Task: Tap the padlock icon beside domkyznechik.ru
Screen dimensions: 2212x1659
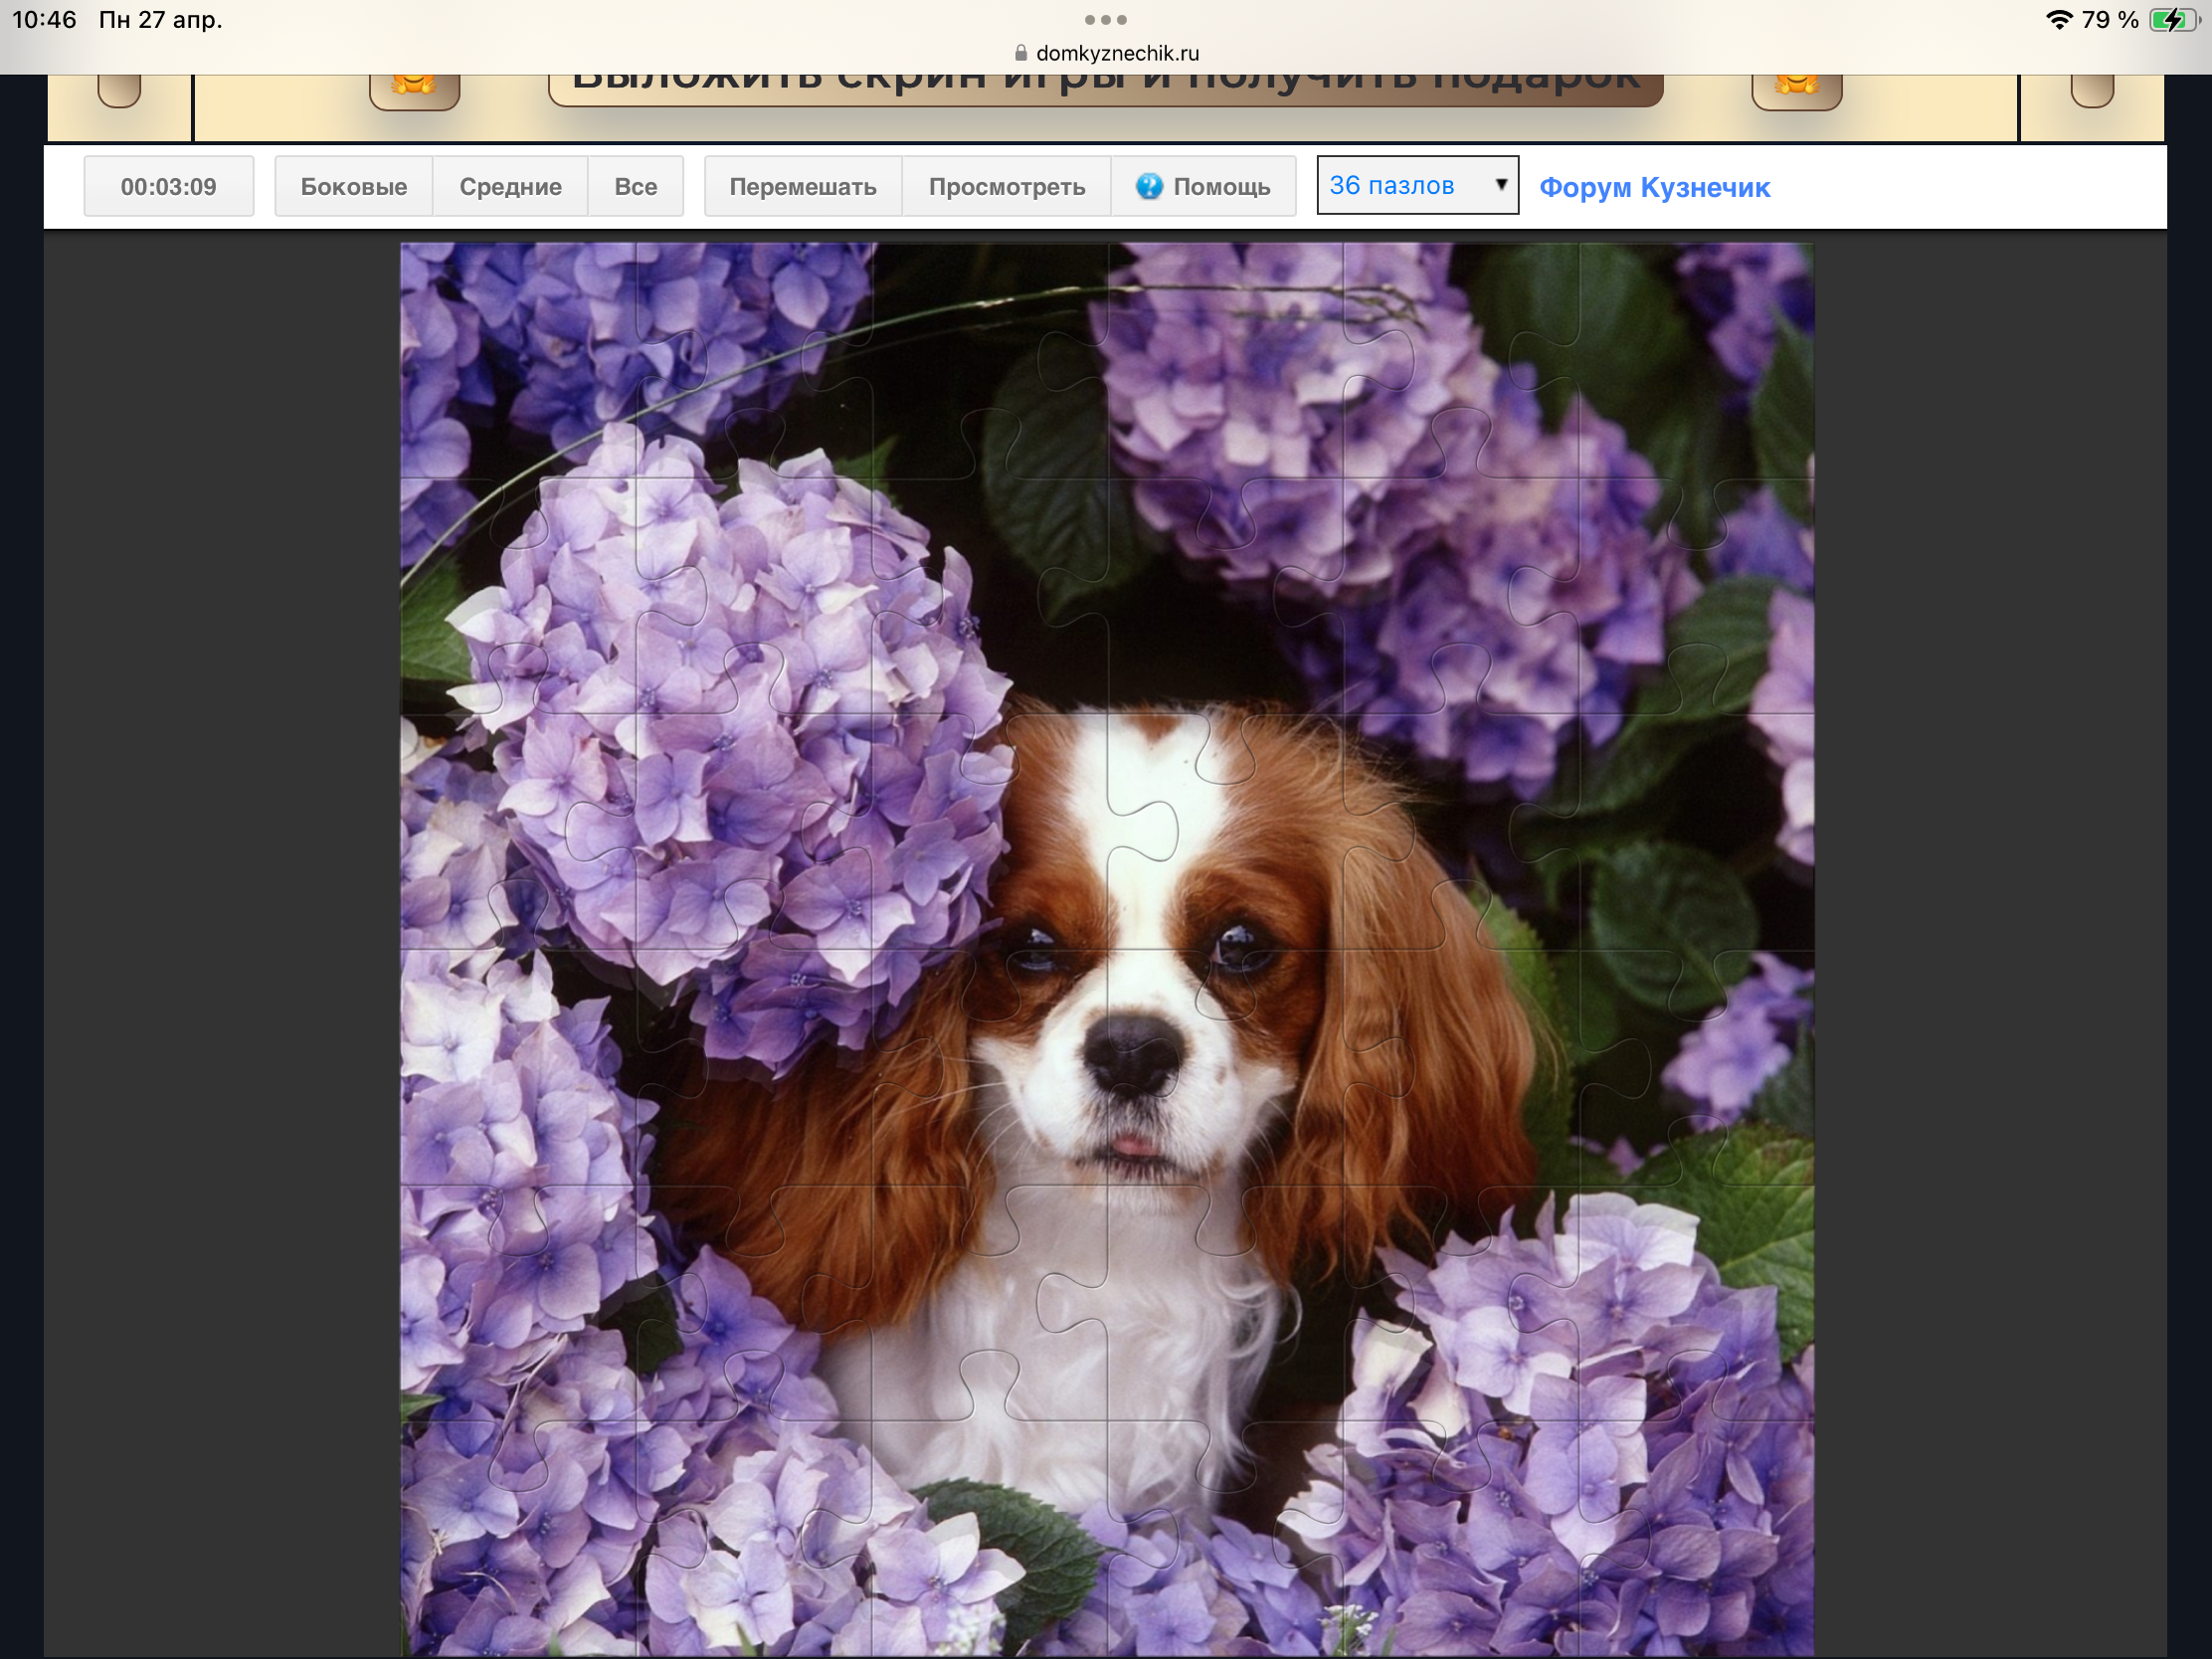Action: [x=1021, y=53]
